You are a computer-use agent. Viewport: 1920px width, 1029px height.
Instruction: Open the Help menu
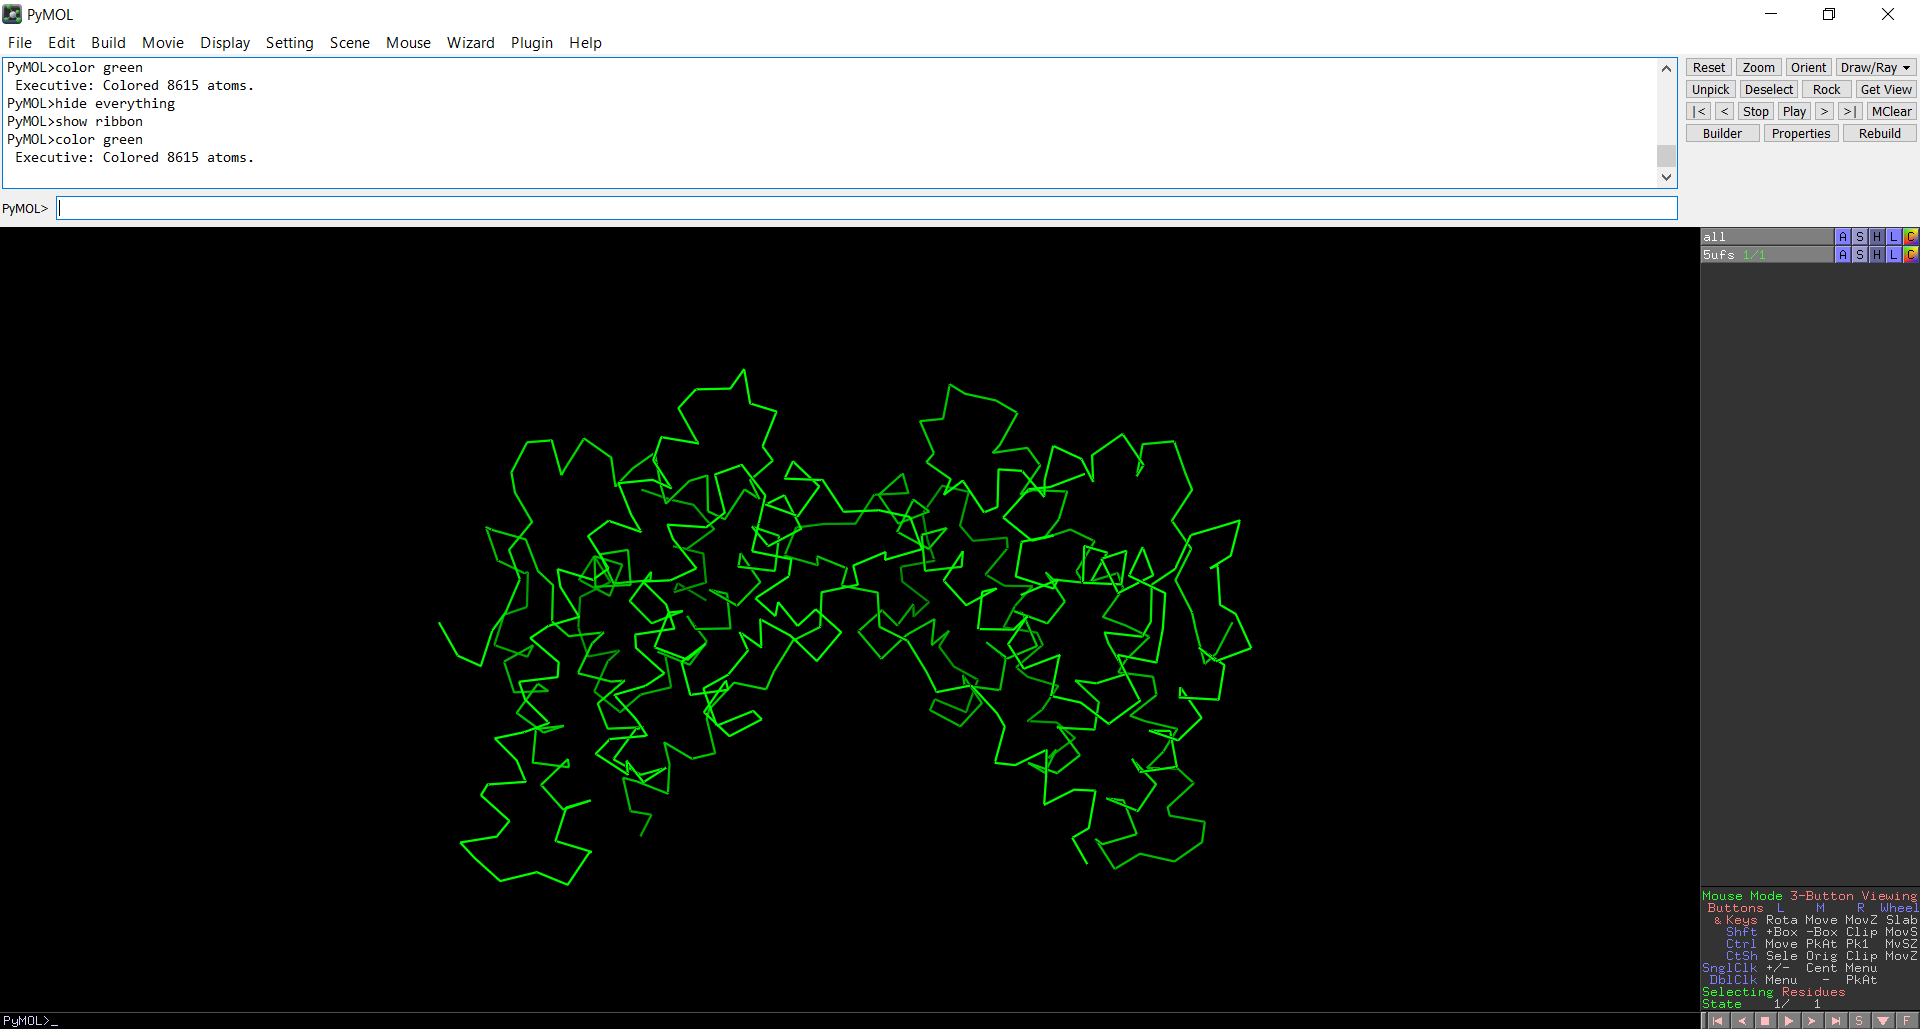pyautogui.click(x=586, y=43)
